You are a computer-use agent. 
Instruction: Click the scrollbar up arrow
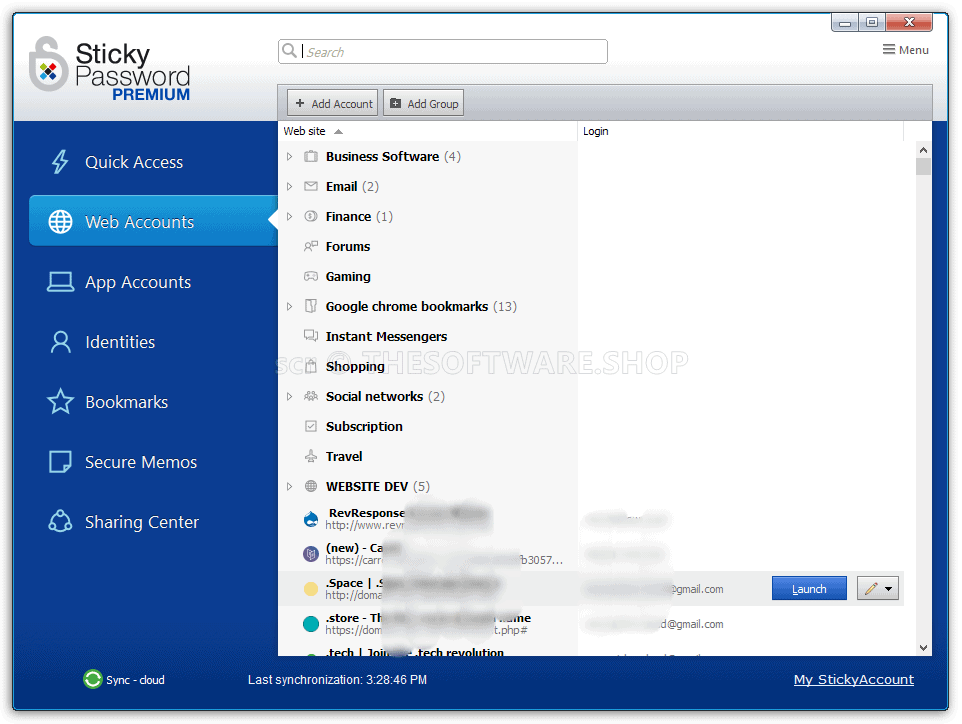point(923,150)
